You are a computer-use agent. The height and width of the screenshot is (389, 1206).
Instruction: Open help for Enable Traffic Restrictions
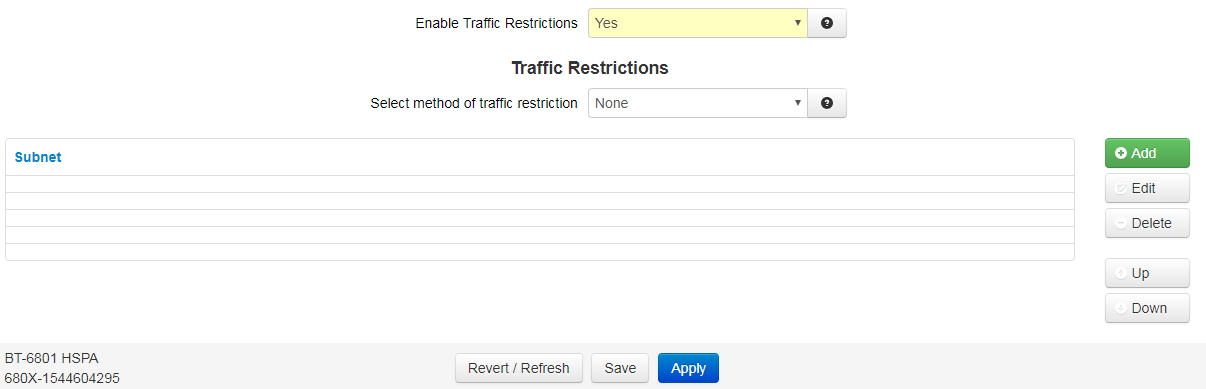pyautogui.click(x=827, y=23)
